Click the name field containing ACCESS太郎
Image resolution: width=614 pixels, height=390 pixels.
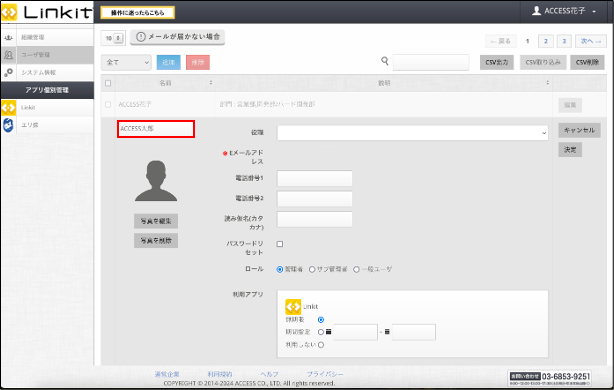tap(156, 129)
